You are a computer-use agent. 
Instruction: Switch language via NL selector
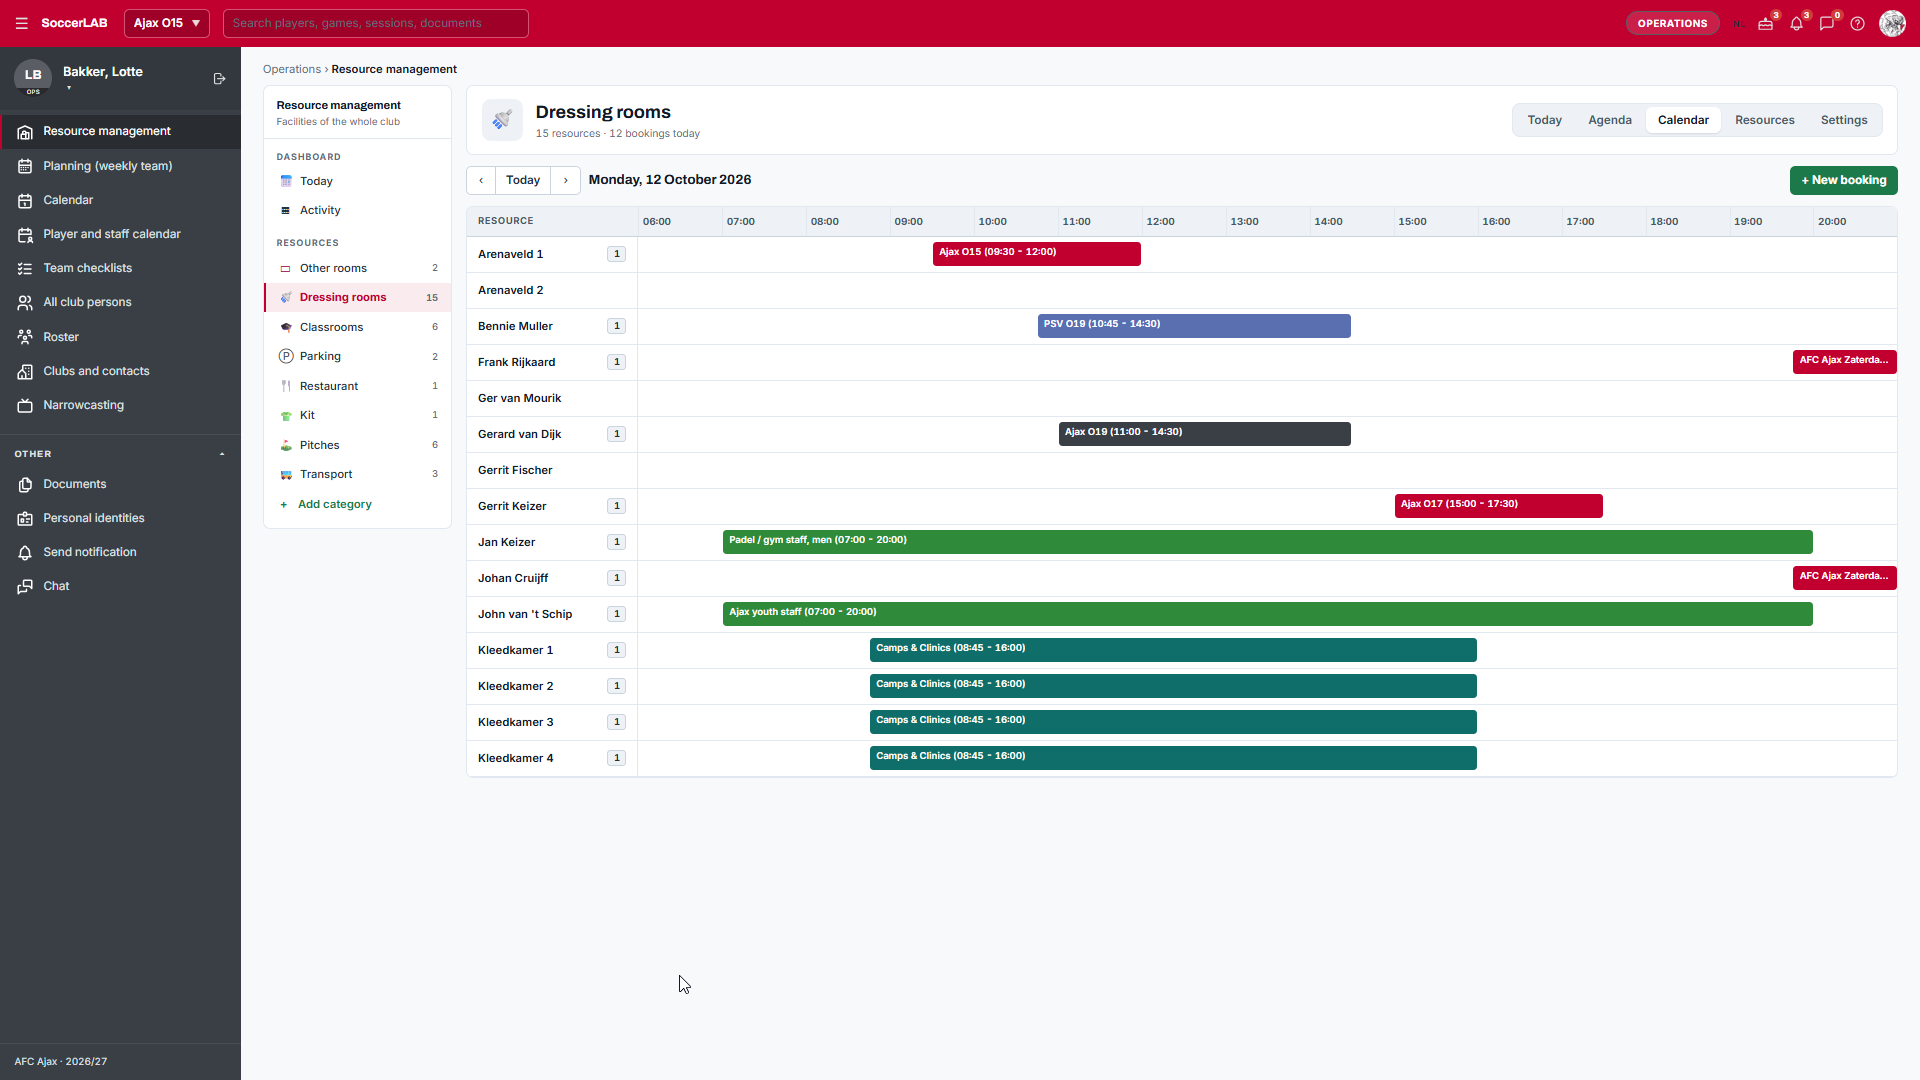[1739, 24]
